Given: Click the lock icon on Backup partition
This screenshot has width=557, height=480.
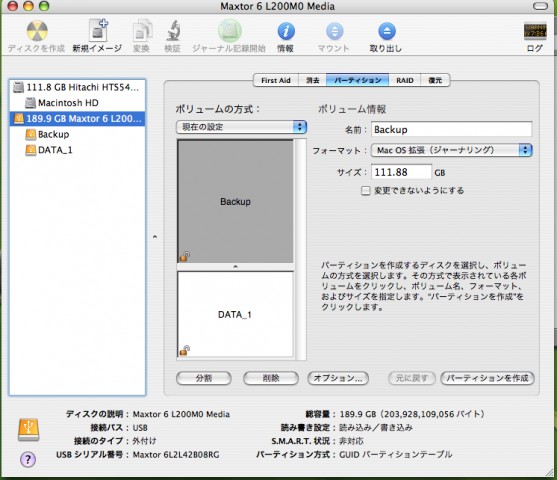Looking at the screenshot, I should (x=184, y=256).
